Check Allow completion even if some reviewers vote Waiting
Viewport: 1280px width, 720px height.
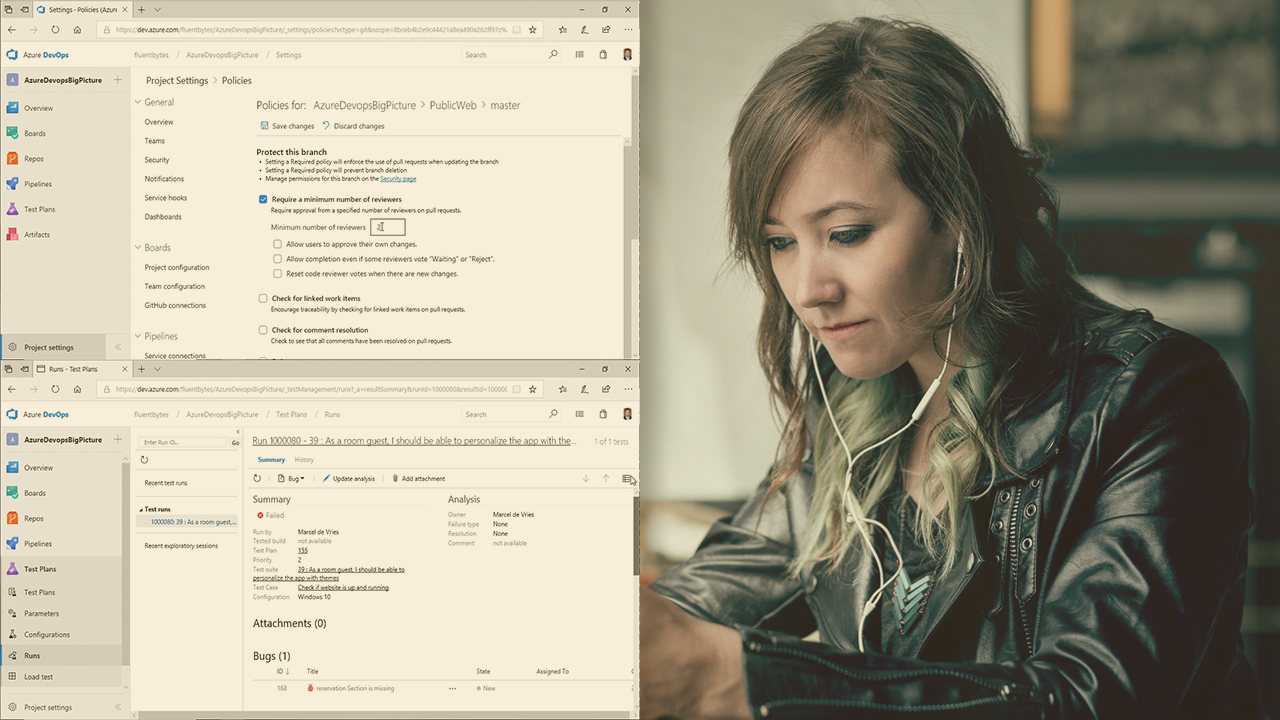coord(278,259)
